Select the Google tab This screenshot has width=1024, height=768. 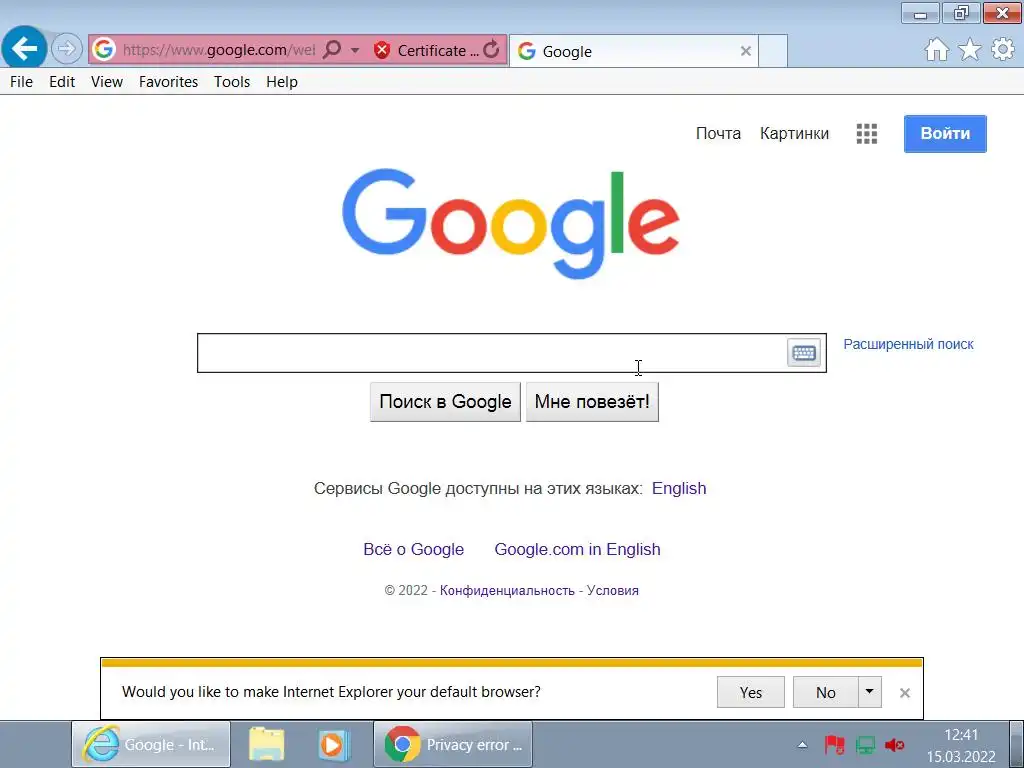633,51
